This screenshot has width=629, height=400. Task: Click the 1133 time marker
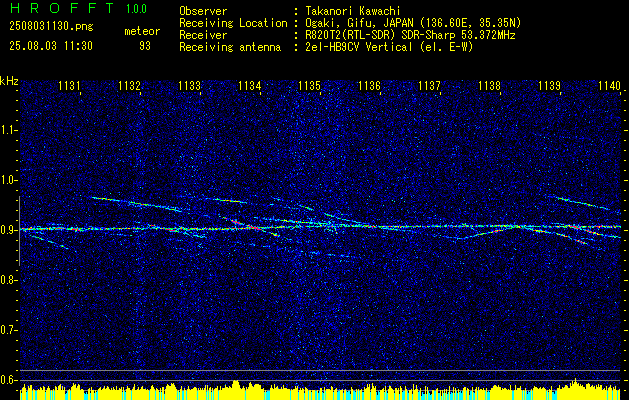coord(189,85)
